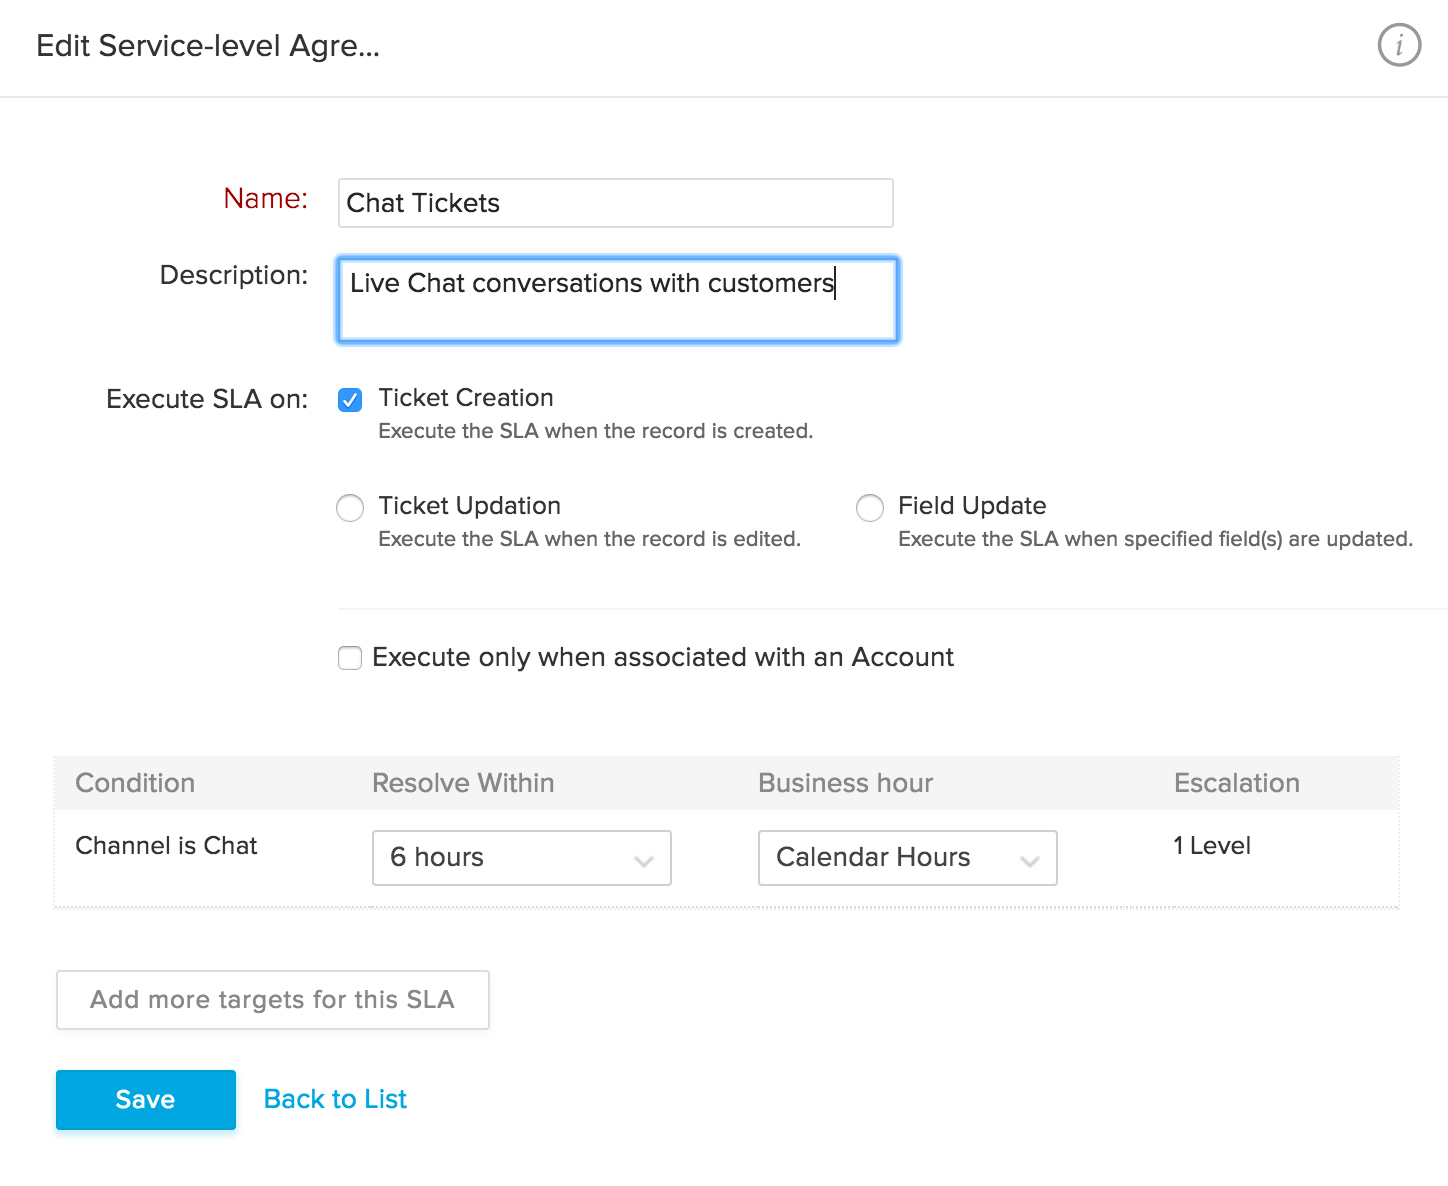This screenshot has width=1448, height=1186.
Task: Expand the Calendar Hours business hour dropdown
Action: coord(906,858)
